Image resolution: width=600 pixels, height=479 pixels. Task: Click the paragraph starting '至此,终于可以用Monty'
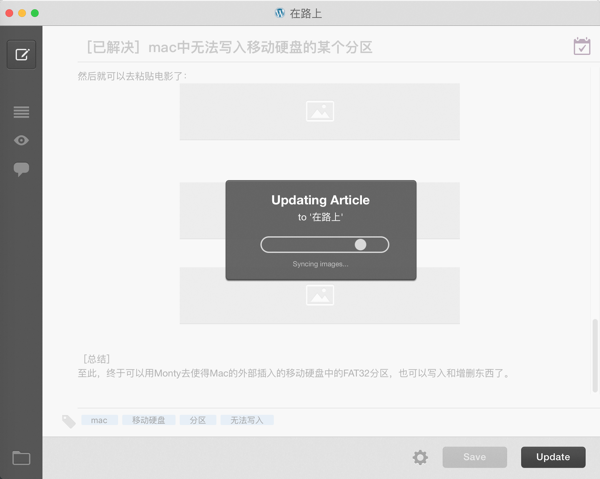pos(294,373)
